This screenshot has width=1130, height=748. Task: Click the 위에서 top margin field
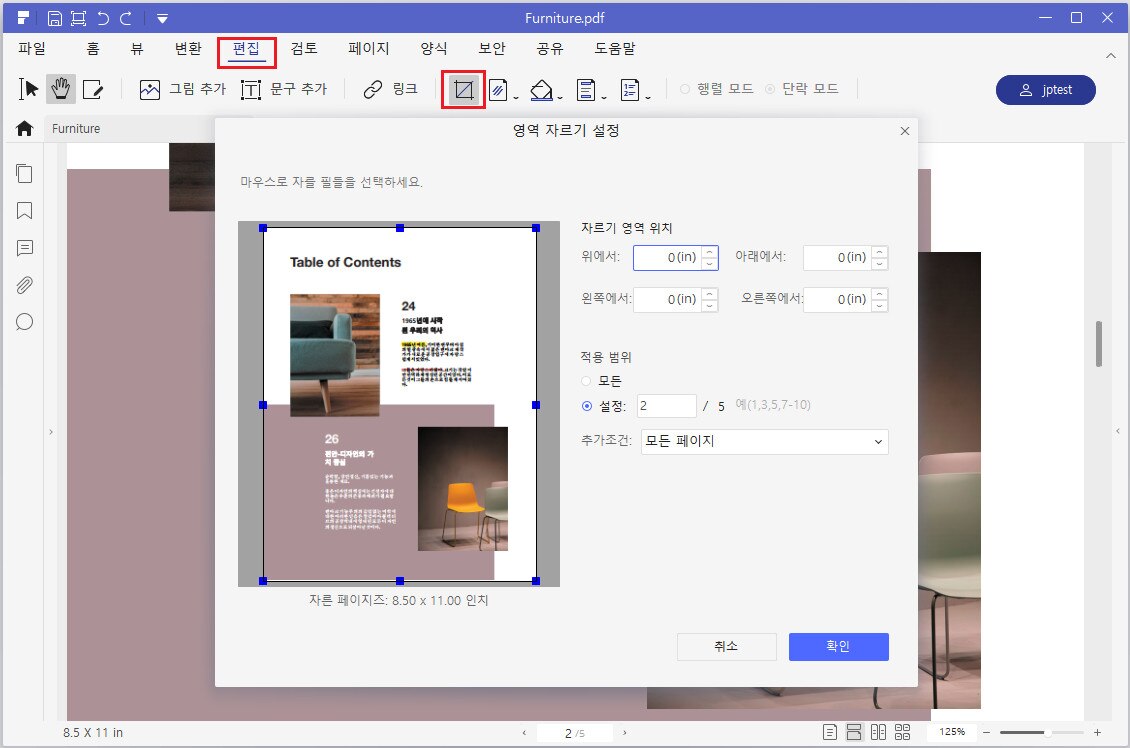point(675,257)
